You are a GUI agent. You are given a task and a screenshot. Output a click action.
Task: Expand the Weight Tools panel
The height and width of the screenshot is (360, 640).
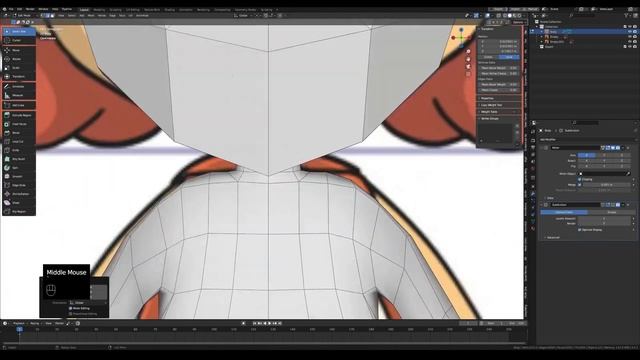pyautogui.click(x=489, y=111)
